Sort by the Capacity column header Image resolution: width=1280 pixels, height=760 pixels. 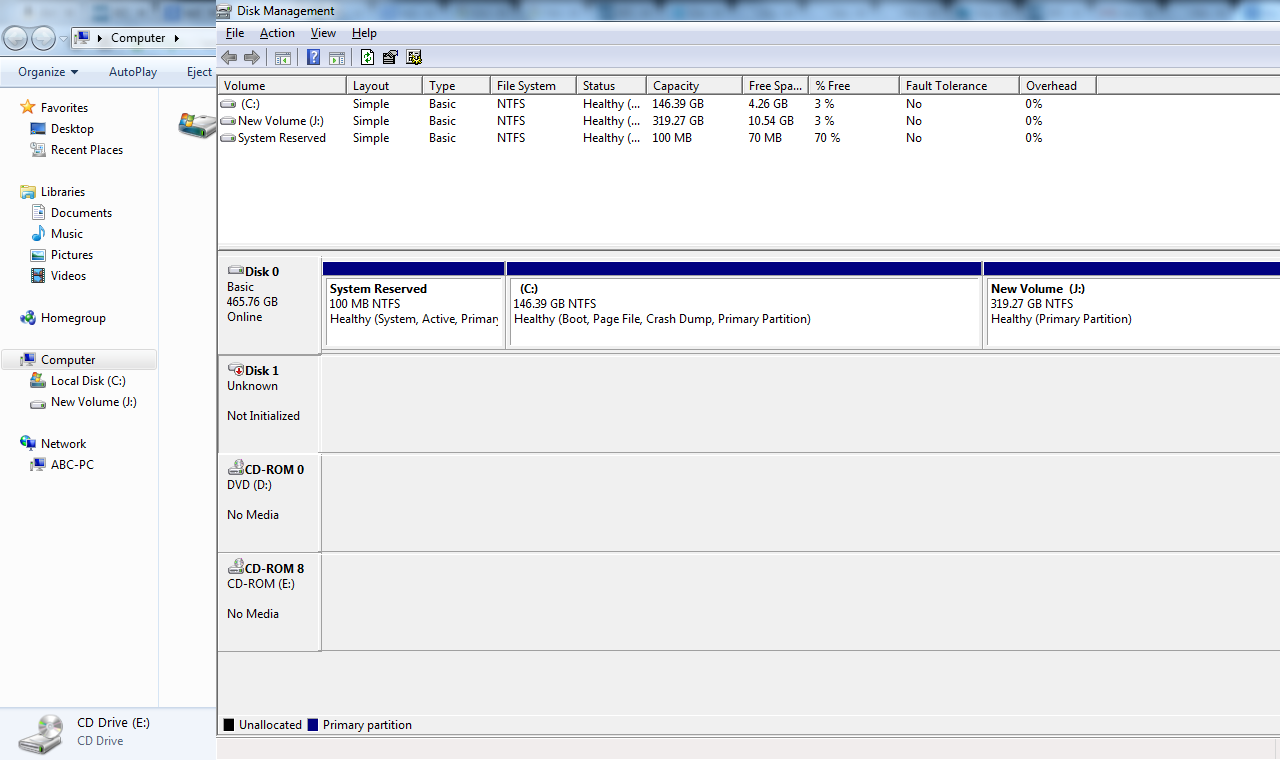click(x=694, y=86)
